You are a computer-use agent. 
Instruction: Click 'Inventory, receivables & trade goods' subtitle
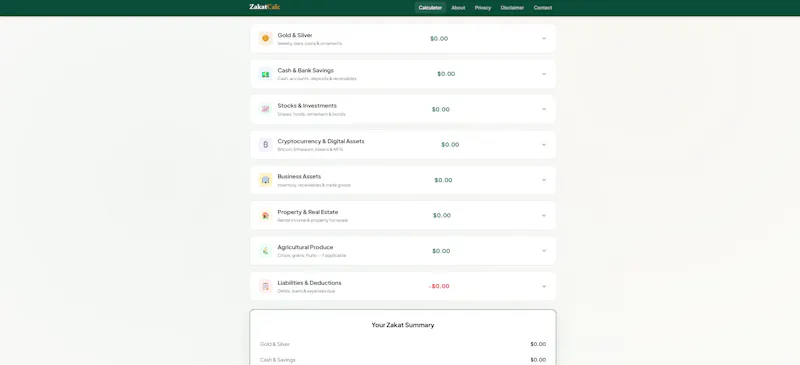(314, 185)
